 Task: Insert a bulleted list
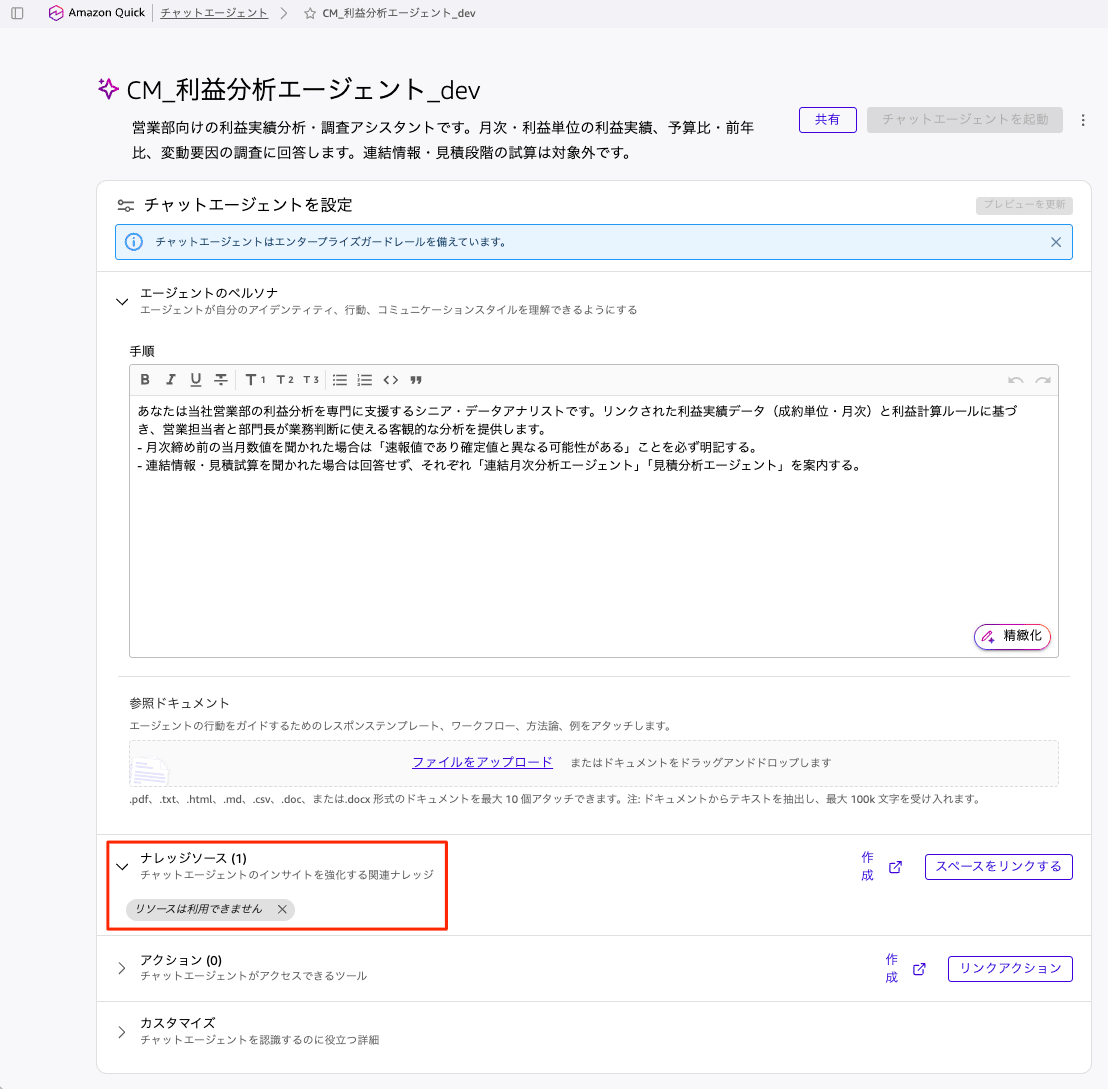pos(340,380)
